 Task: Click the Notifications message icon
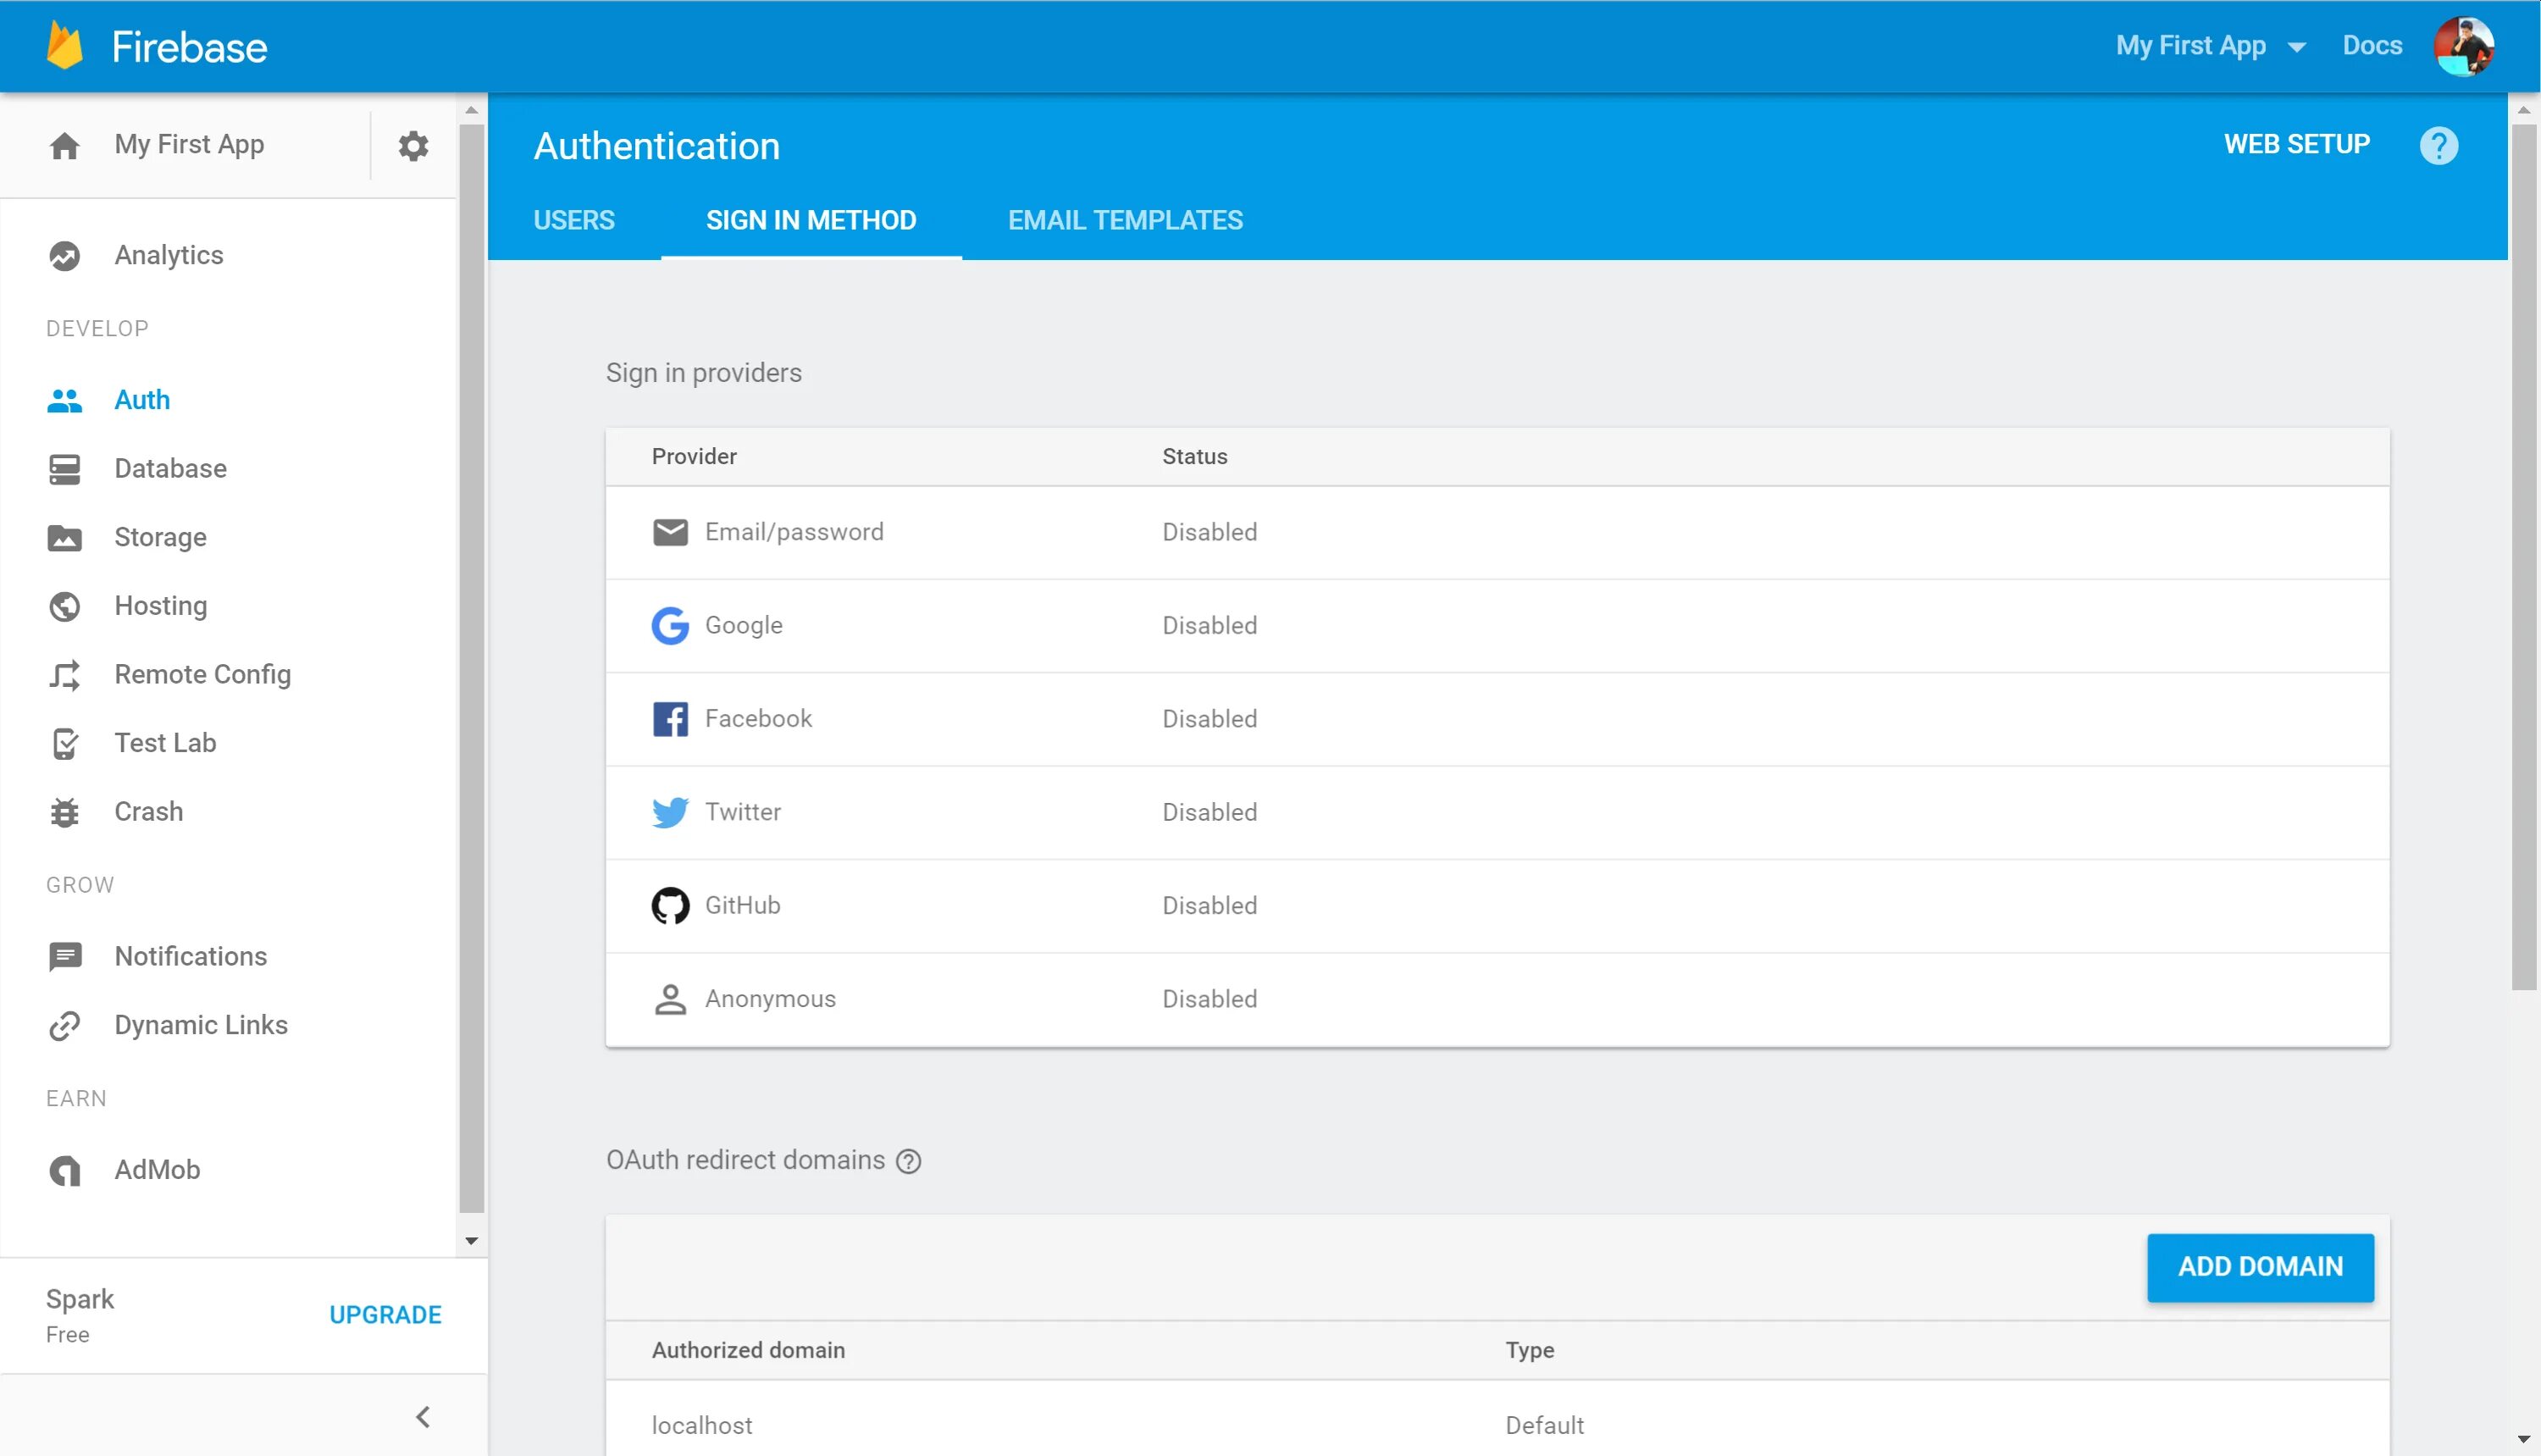pos(65,957)
